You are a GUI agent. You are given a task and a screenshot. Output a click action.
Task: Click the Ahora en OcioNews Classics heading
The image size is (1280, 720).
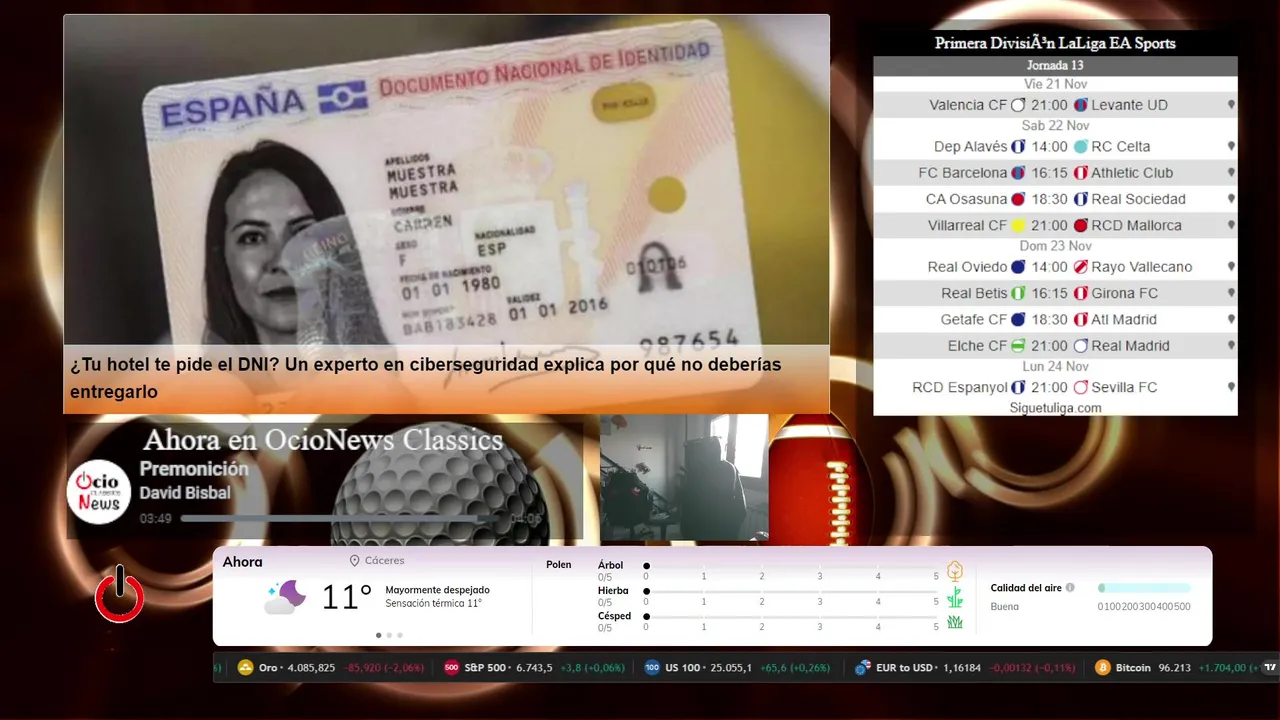coord(323,440)
